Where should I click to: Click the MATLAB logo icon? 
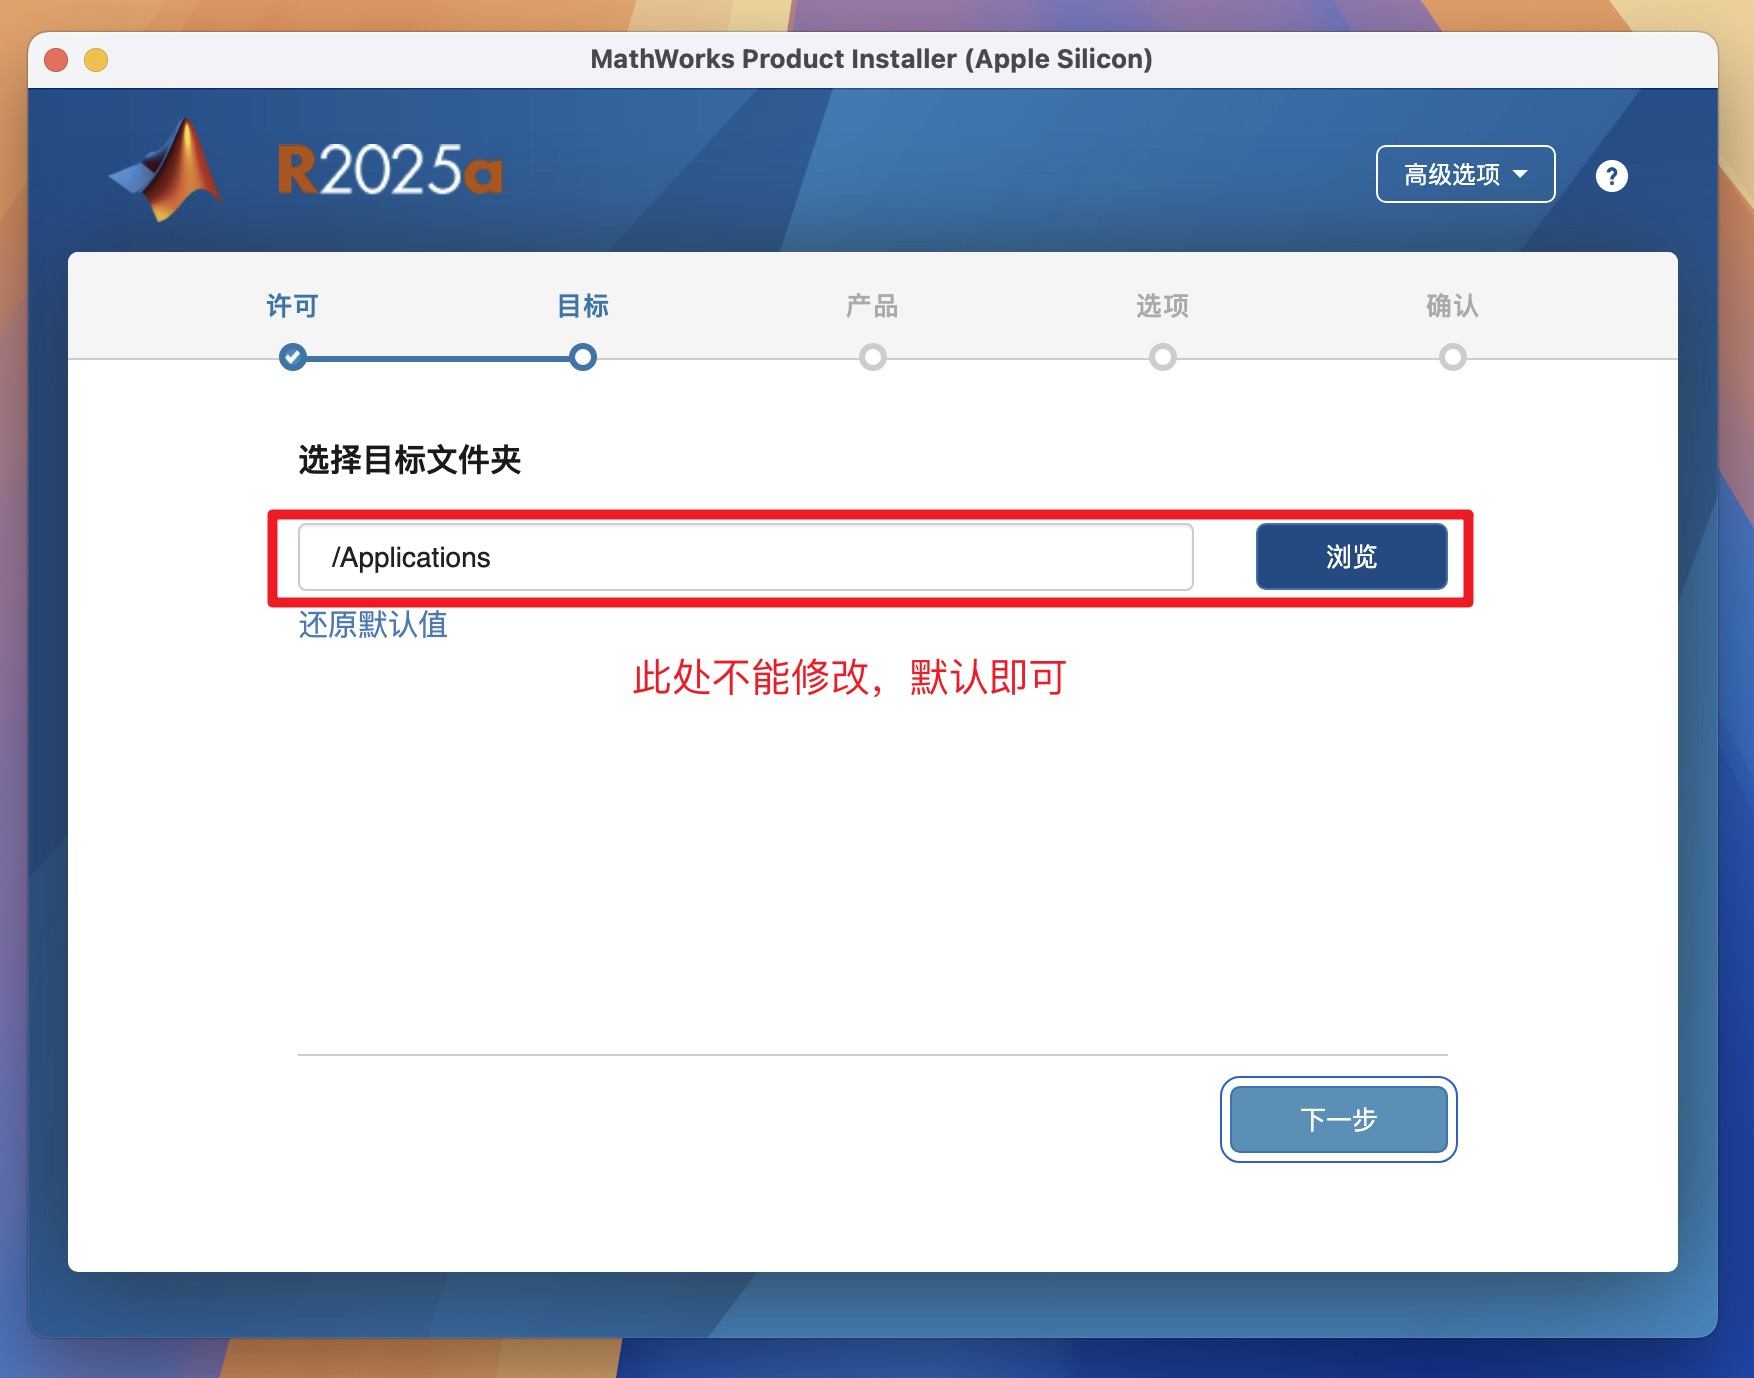(x=167, y=169)
